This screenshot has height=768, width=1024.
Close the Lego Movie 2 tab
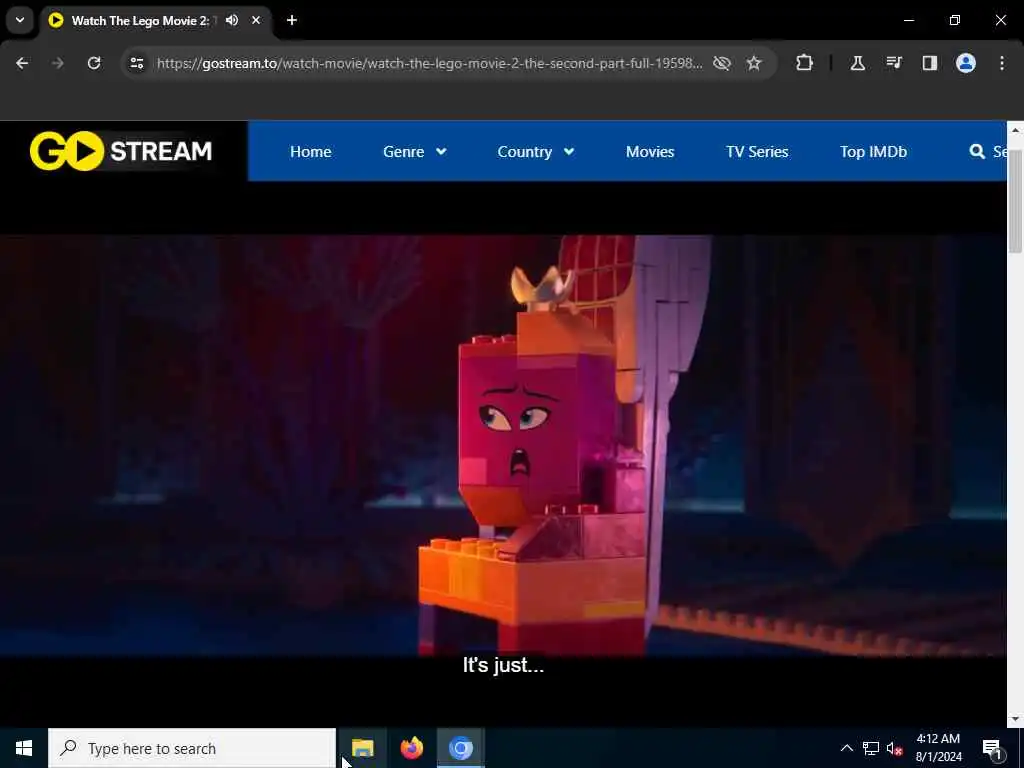click(x=256, y=20)
